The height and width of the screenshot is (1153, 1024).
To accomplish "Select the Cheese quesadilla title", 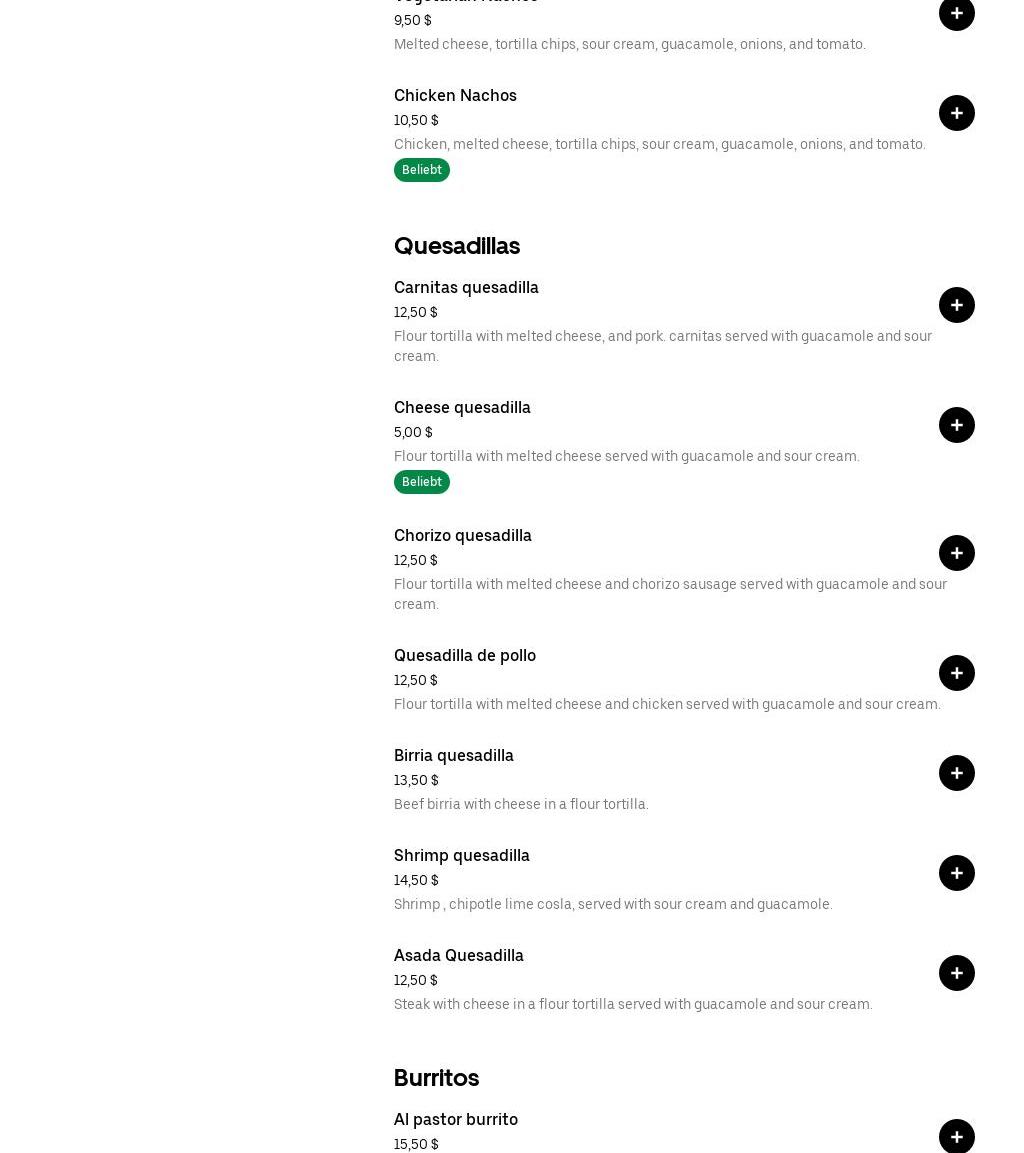I will (462, 407).
